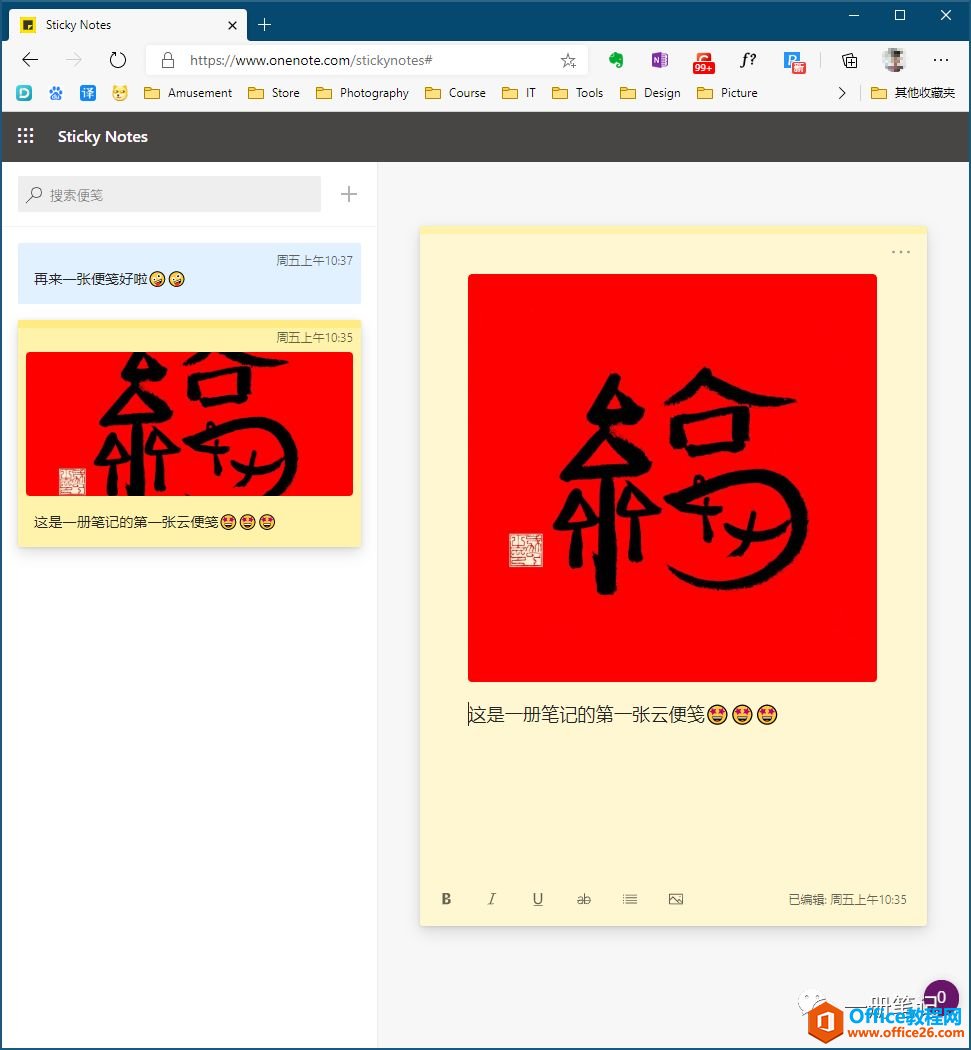Image resolution: width=971 pixels, height=1050 pixels.
Task: Insert an image into the note
Action: [676, 899]
